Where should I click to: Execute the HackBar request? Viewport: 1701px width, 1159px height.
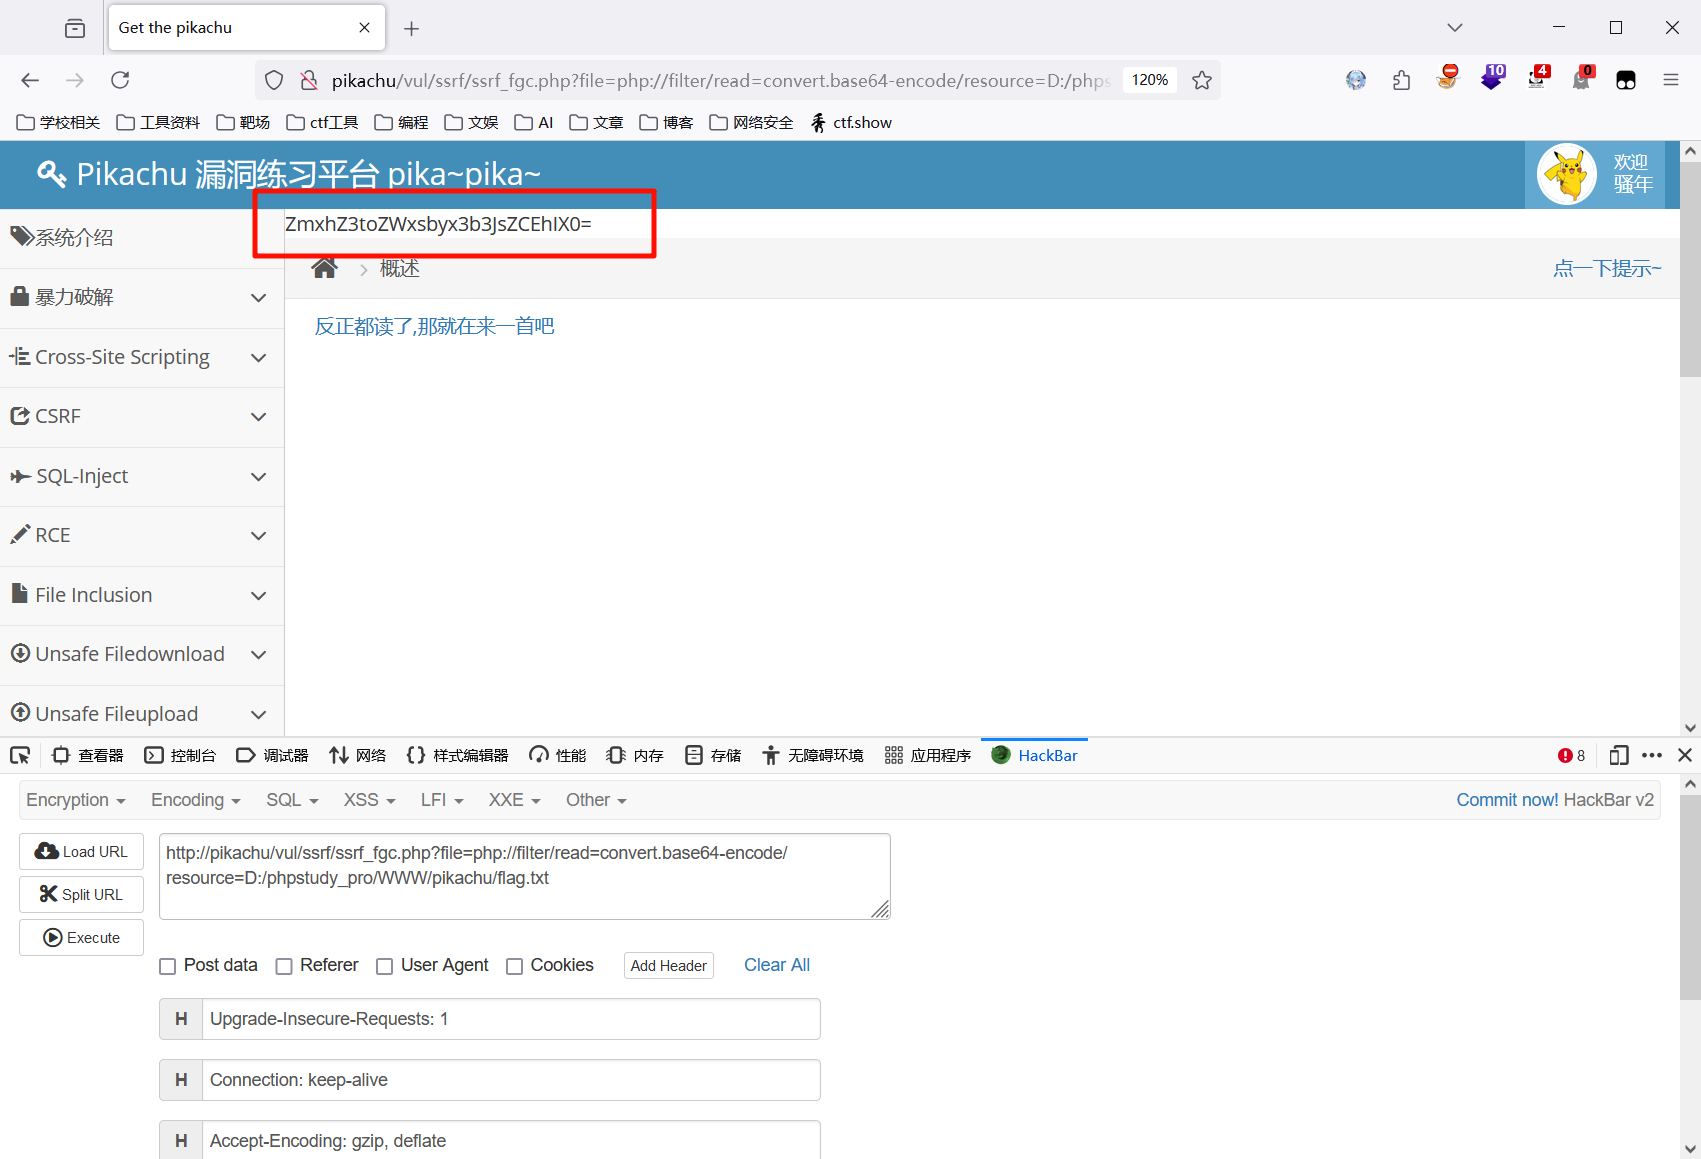81,937
